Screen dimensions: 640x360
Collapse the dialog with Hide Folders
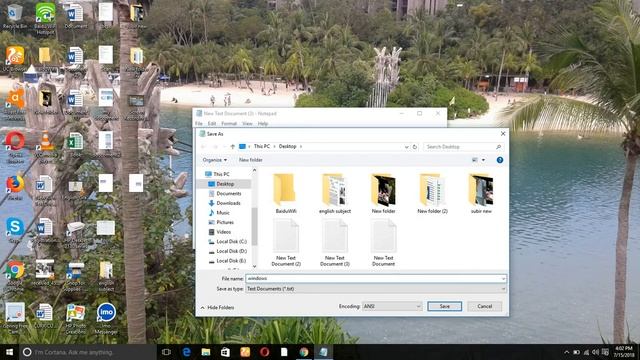(x=217, y=307)
